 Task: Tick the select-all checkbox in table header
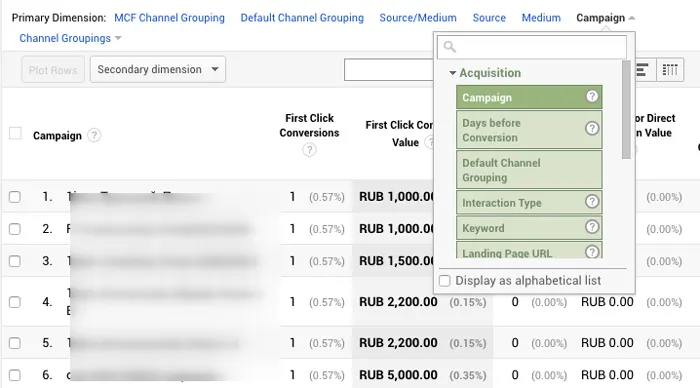[15, 134]
